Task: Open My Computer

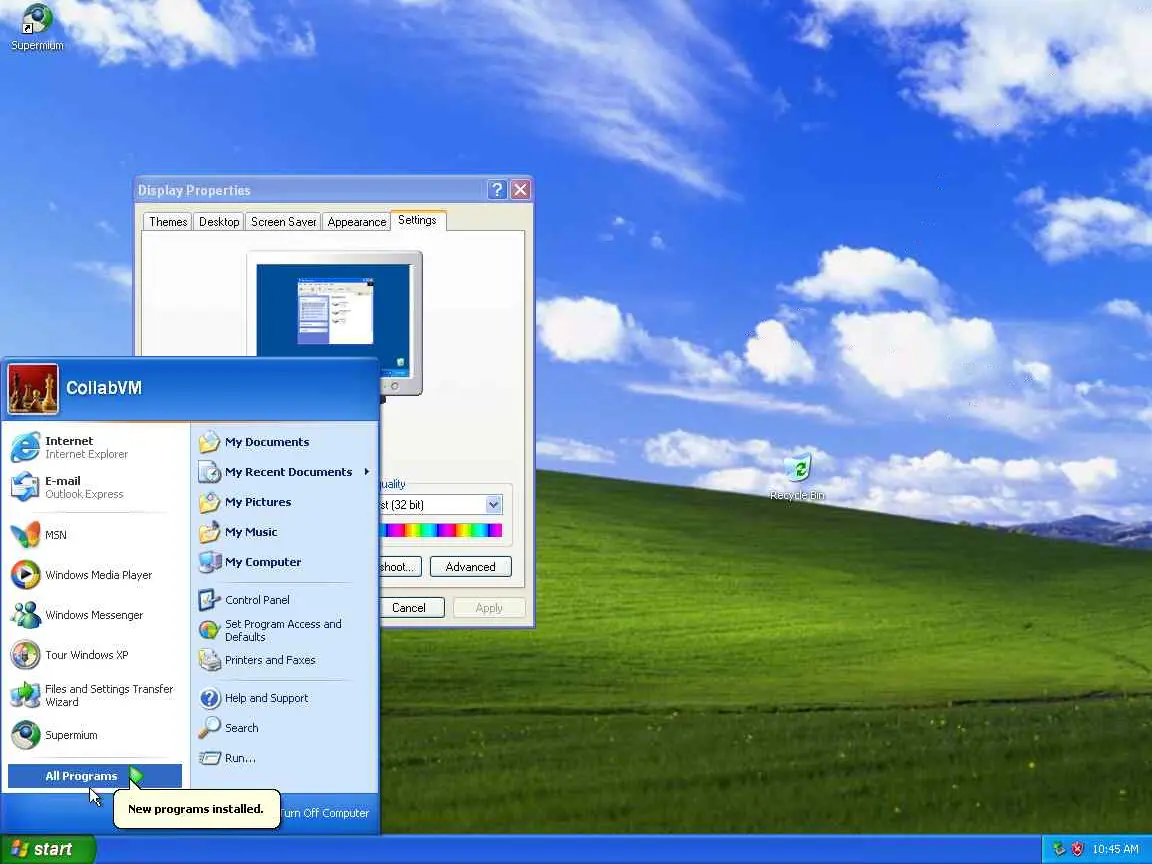Action: 284,562
